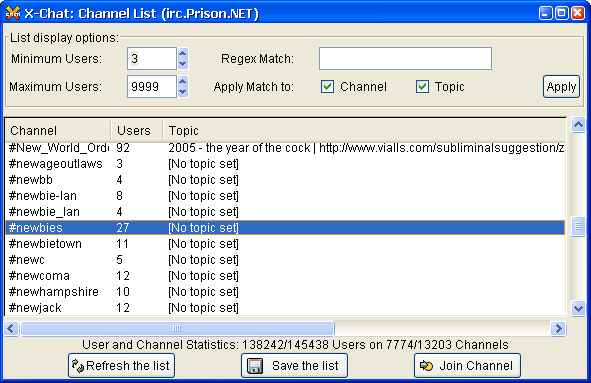
Task: Close the Channel List window
Action: click(578, 13)
